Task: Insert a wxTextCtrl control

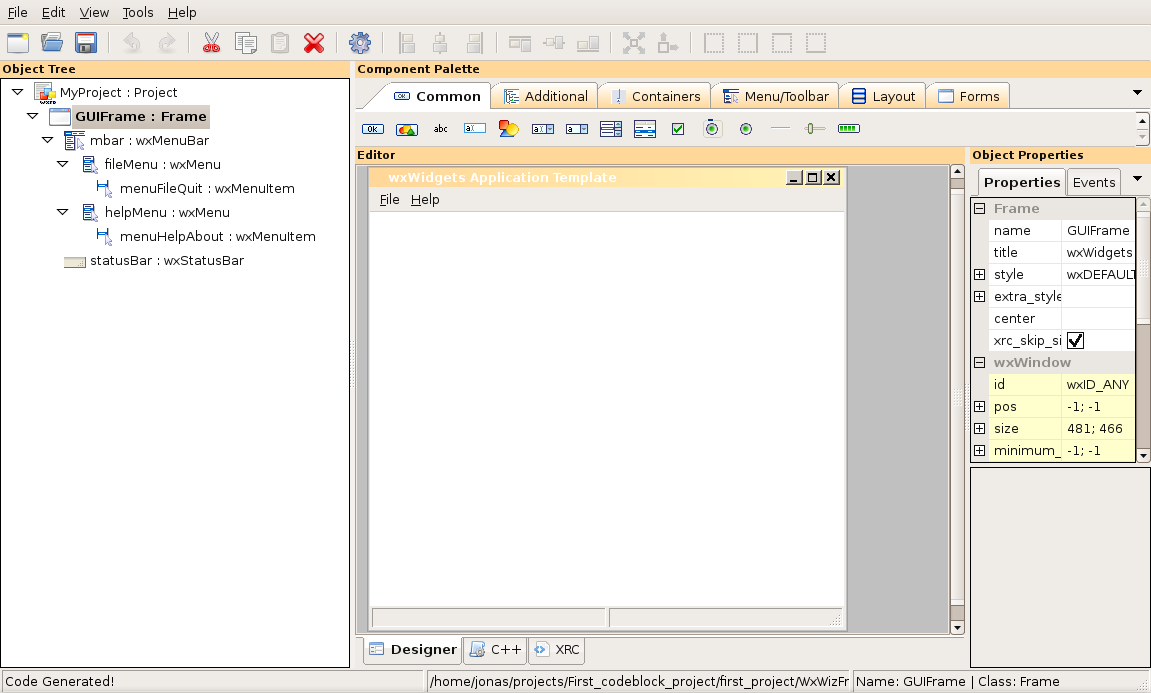Action: point(475,128)
